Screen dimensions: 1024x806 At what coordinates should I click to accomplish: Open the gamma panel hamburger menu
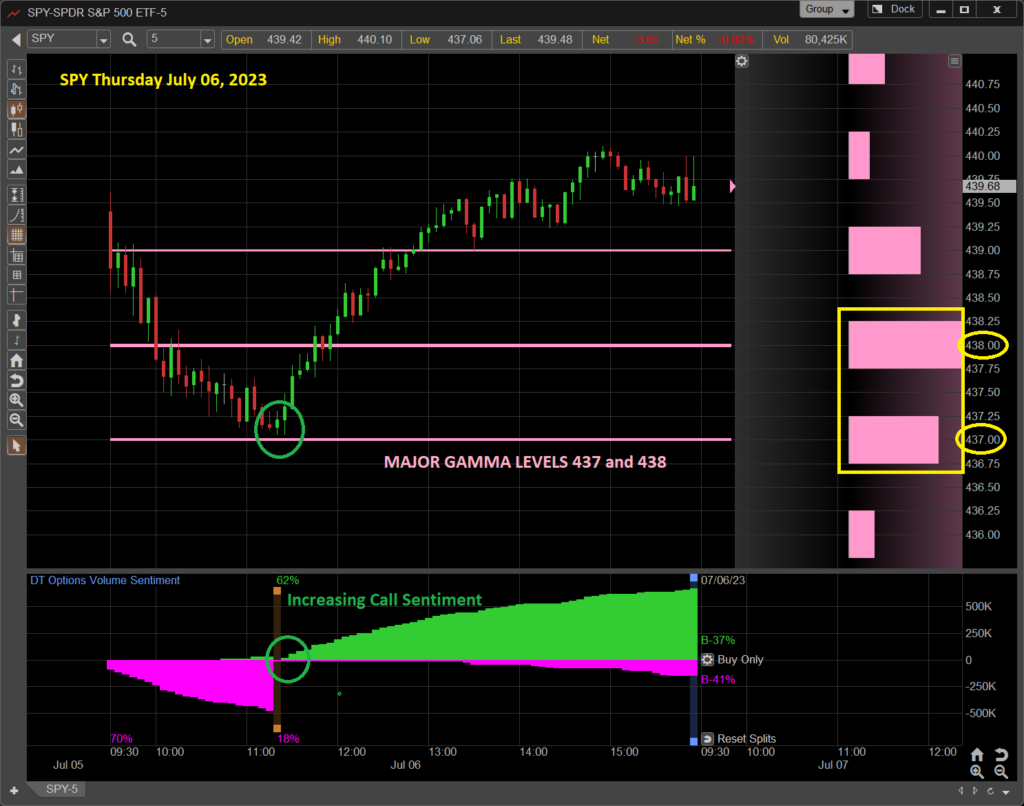pos(954,61)
